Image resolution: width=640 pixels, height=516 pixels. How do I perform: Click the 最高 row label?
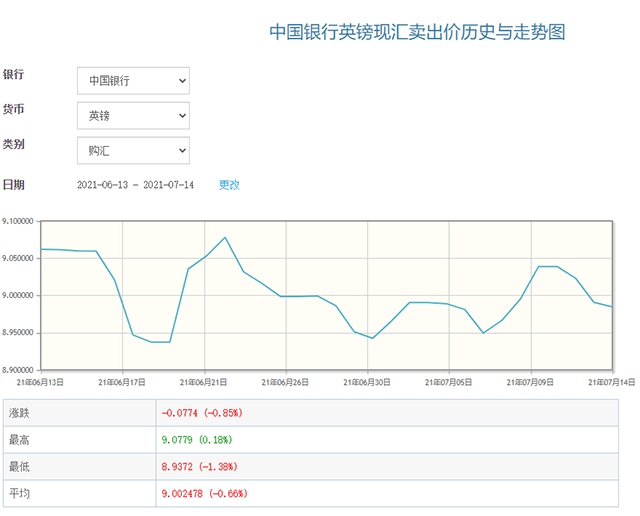pos(19,440)
